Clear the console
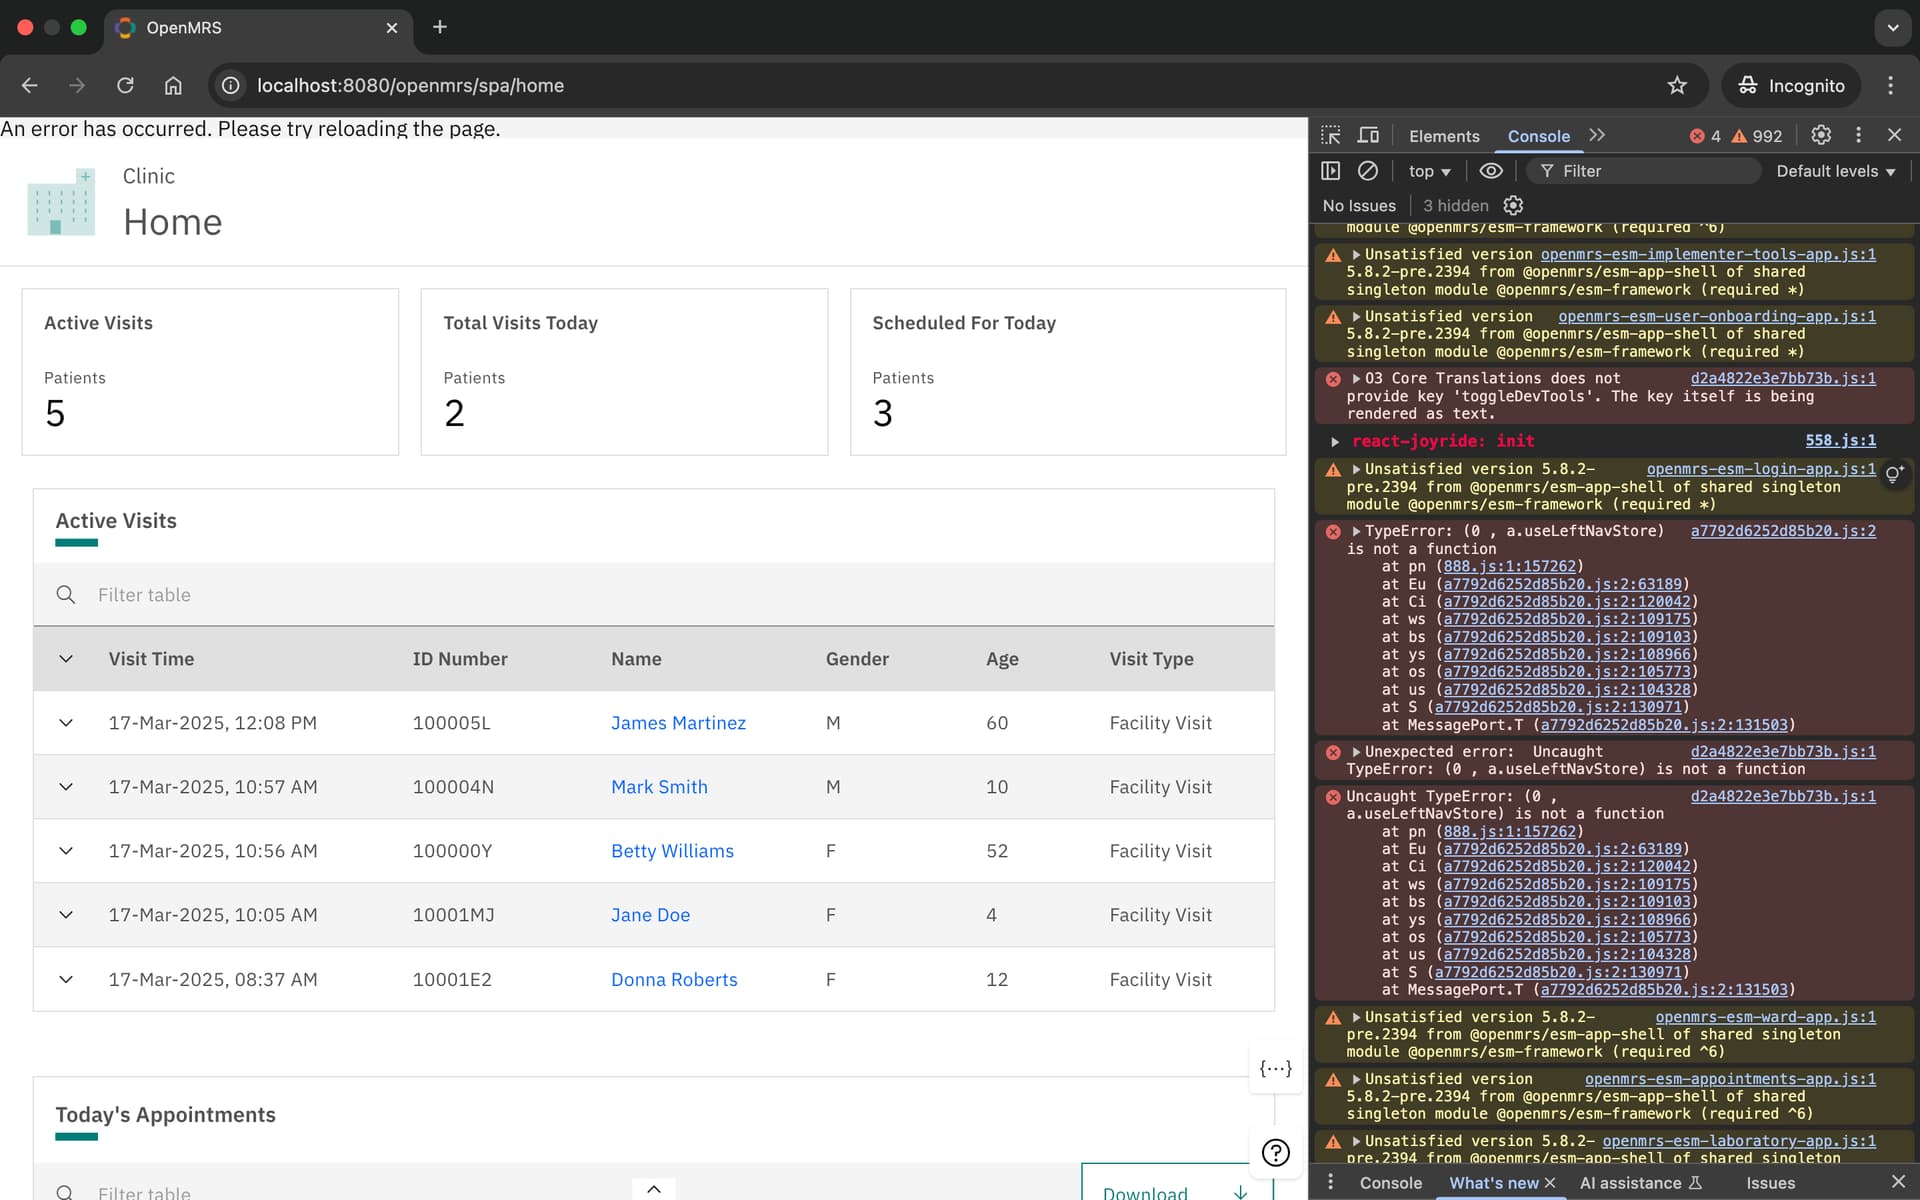Image resolution: width=1920 pixels, height=1200 pixels. coord(1368,171)
